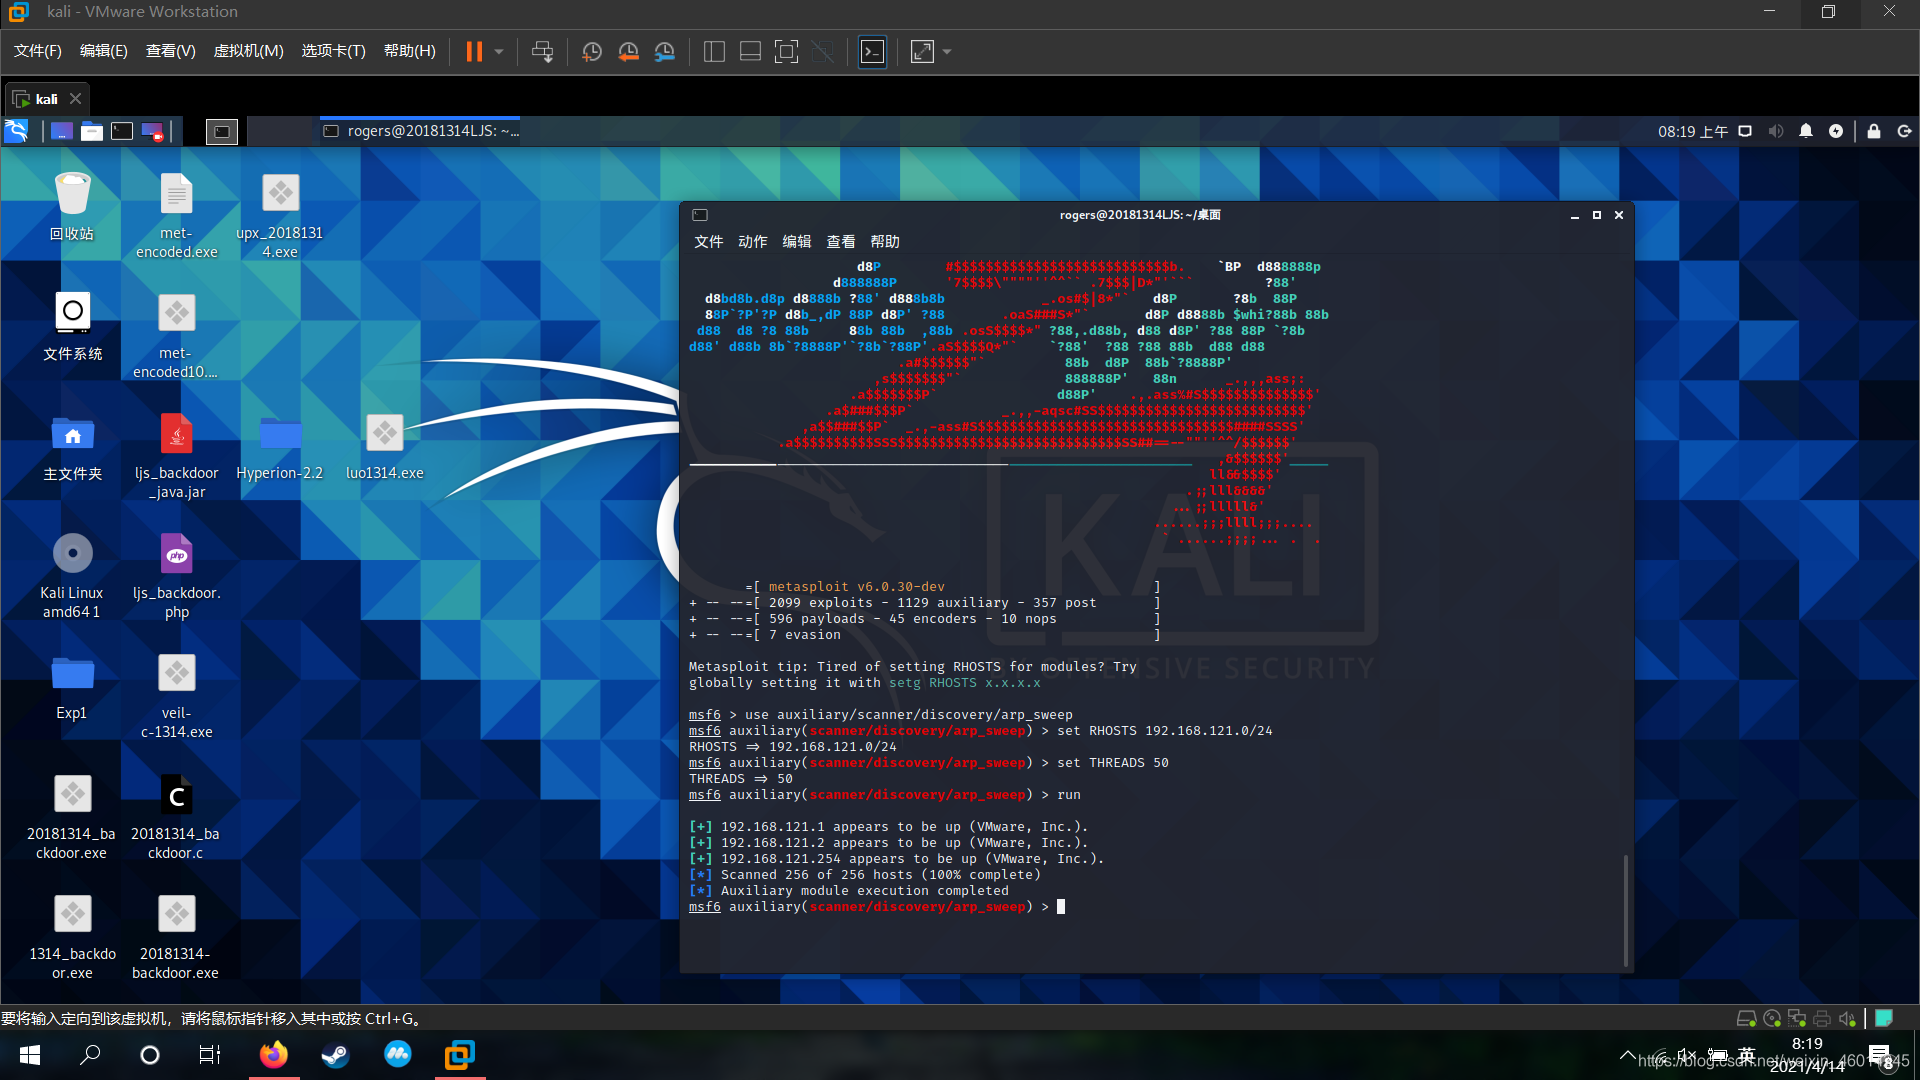Close the kali VM tab
This screenshot has width=1920, height=1080.
pos(75,99)
